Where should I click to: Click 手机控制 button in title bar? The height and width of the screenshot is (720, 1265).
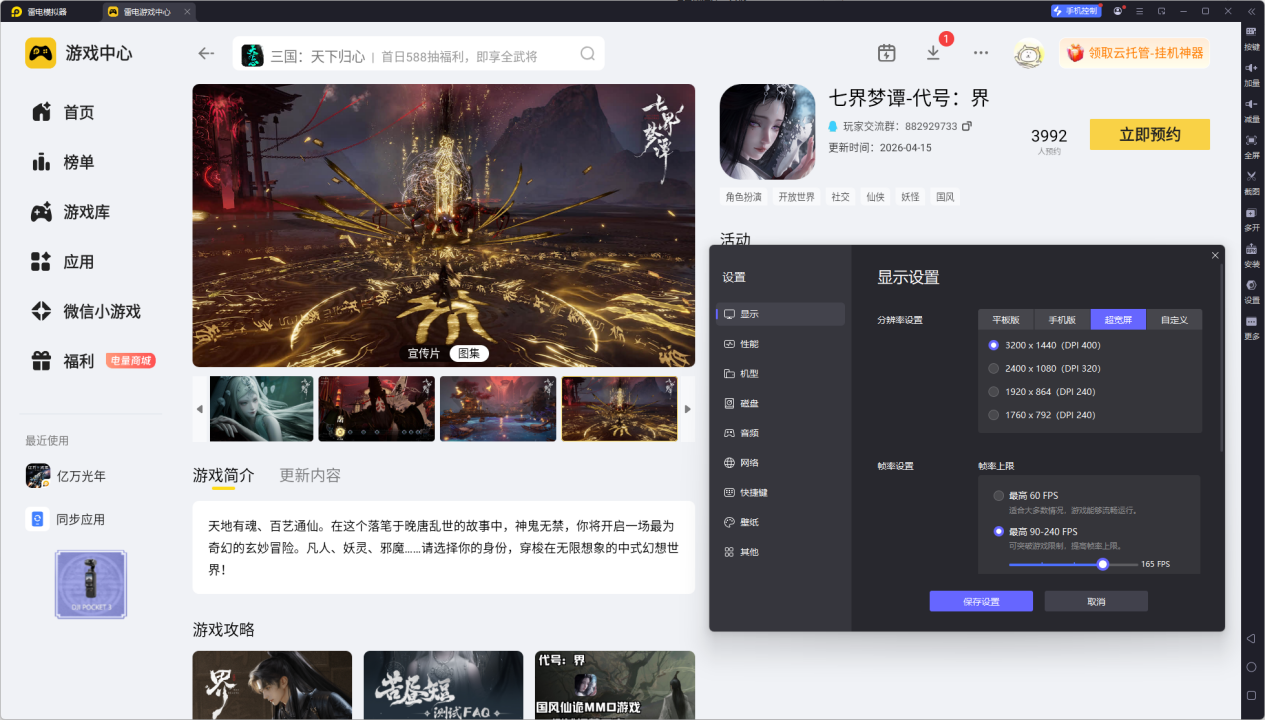pos(1075,11)
